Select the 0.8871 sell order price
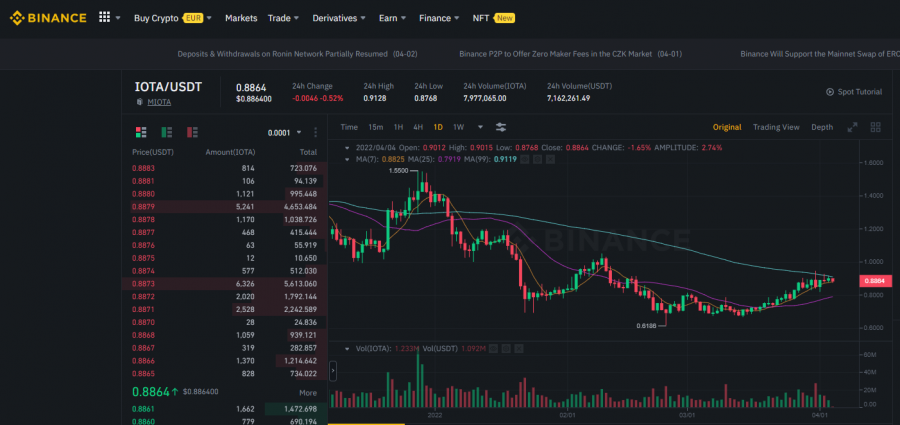This screenshot has width=900, height=425. tap(143, 309)
